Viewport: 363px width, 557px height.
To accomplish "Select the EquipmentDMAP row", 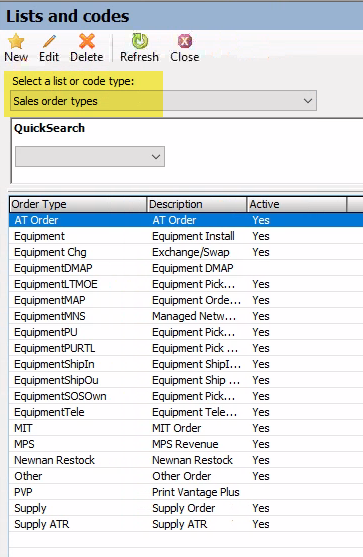I will (186, 268).
